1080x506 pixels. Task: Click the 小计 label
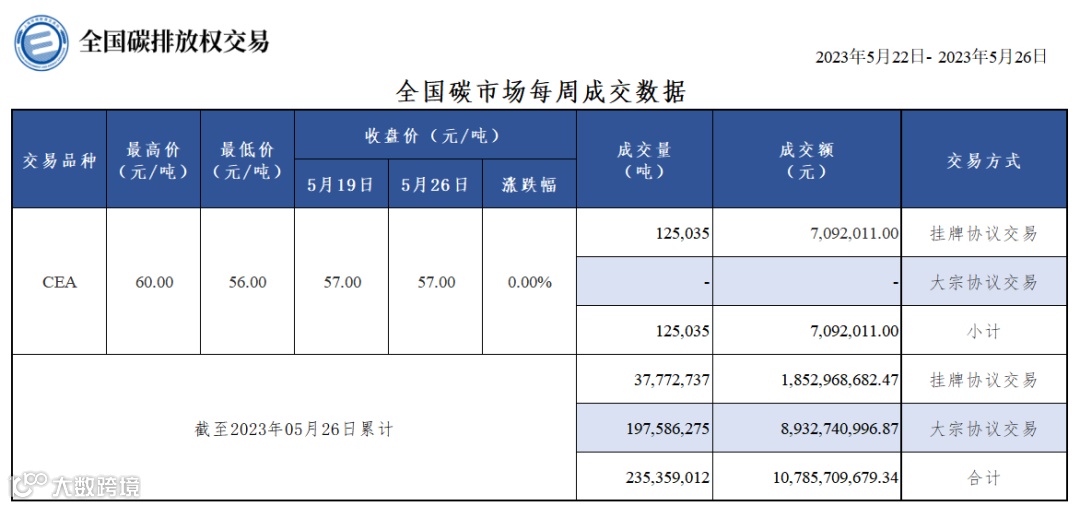click(x=984, y=331)
